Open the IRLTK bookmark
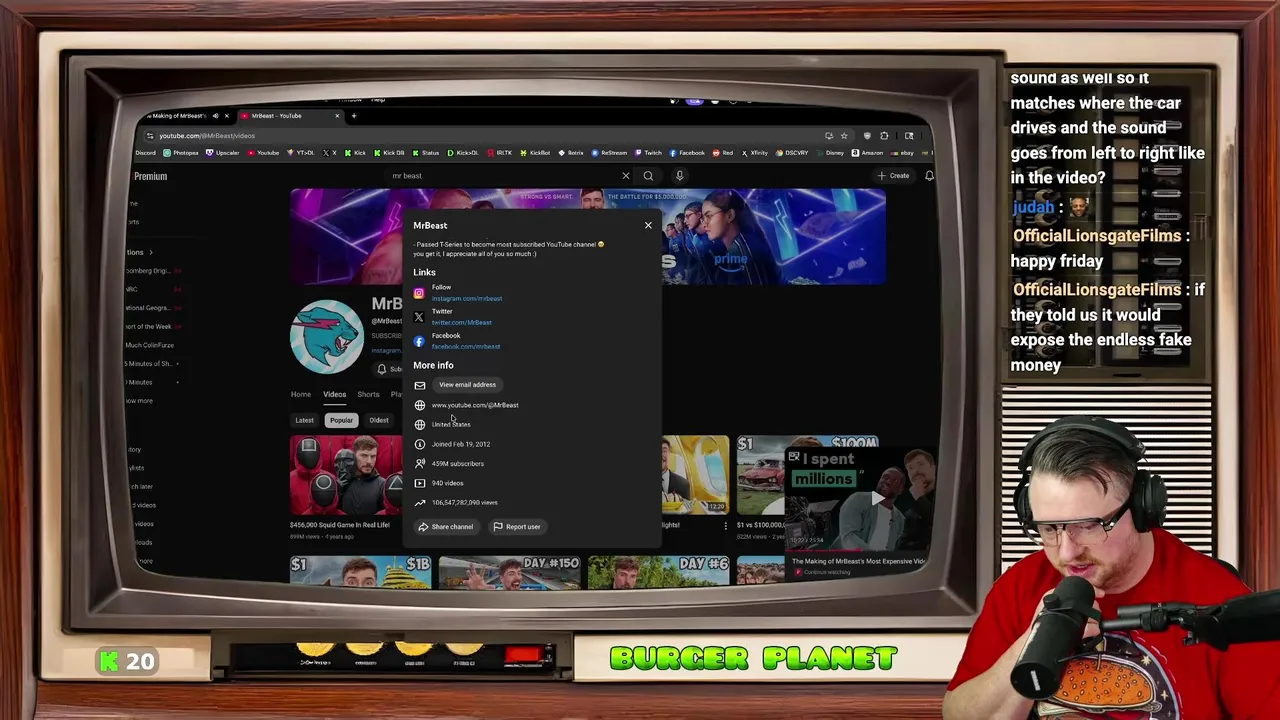 tap(501, 153)
